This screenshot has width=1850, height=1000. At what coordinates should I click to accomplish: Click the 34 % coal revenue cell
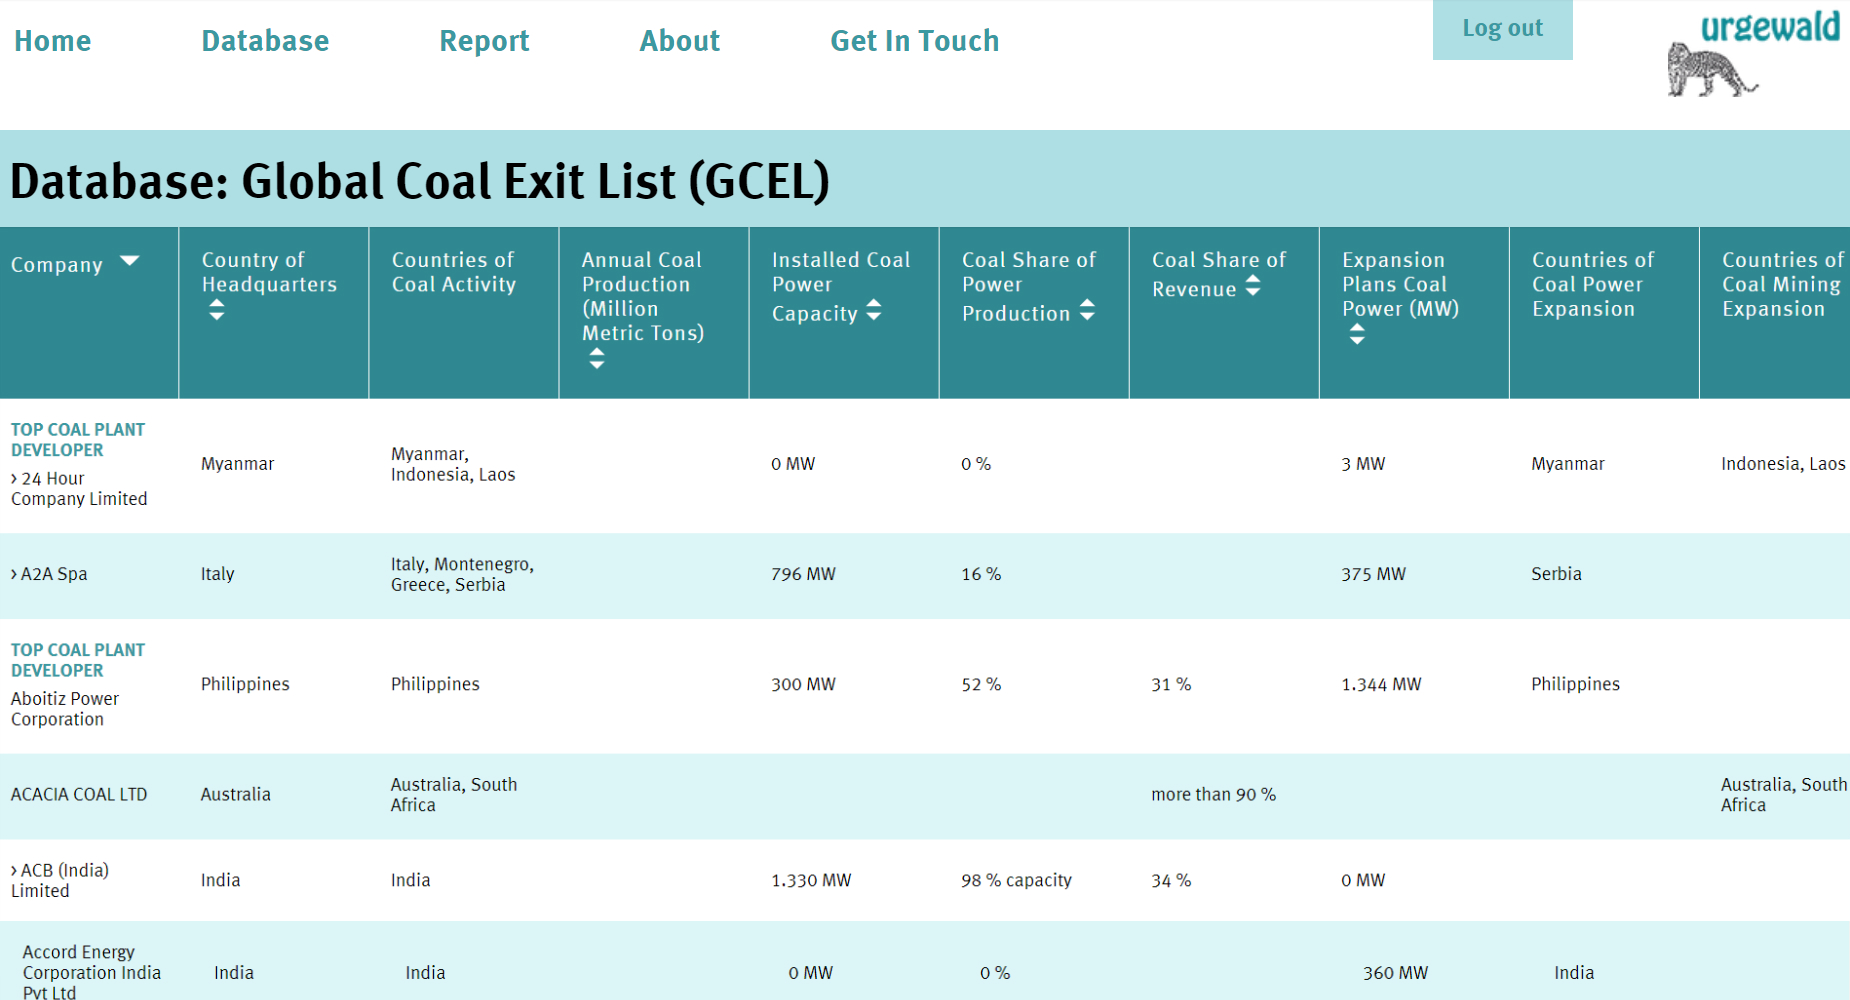(x=1171, y=880)
